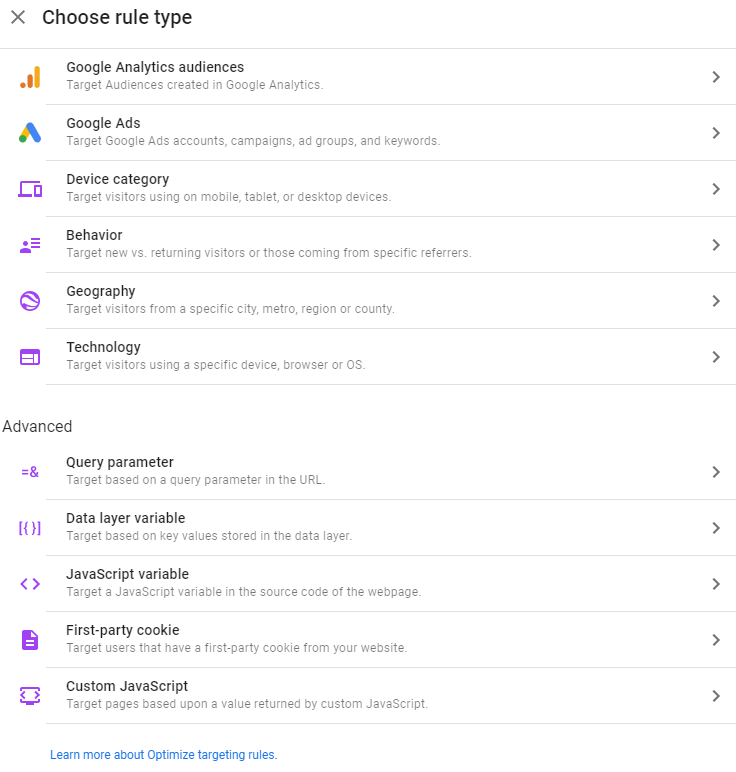Click the Geography globe icon
The width and height of the screenshot is (736, 772).
[30, 301]
